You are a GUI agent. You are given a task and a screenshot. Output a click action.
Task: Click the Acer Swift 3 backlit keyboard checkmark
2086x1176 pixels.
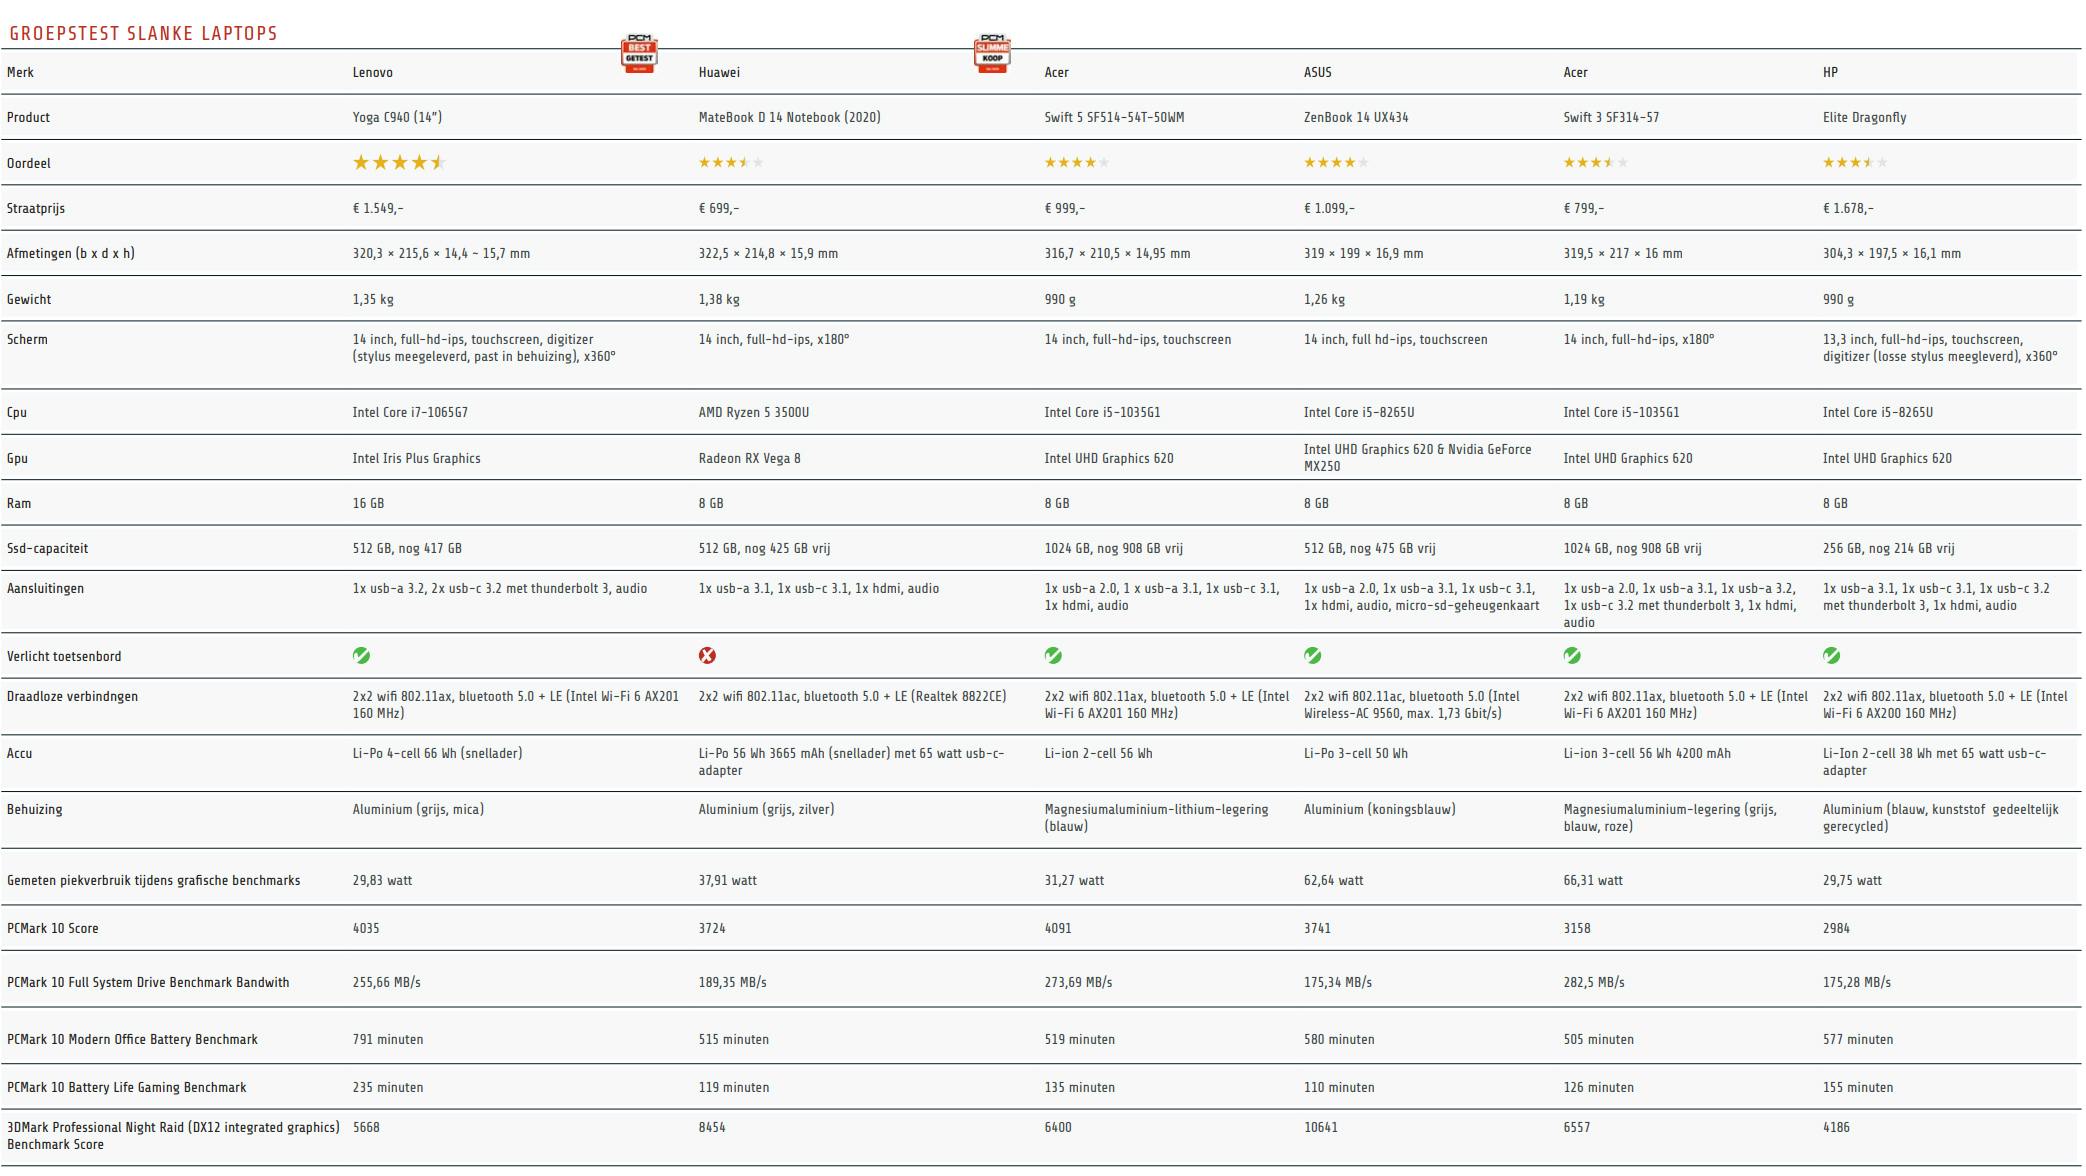tap(1572, 656)
